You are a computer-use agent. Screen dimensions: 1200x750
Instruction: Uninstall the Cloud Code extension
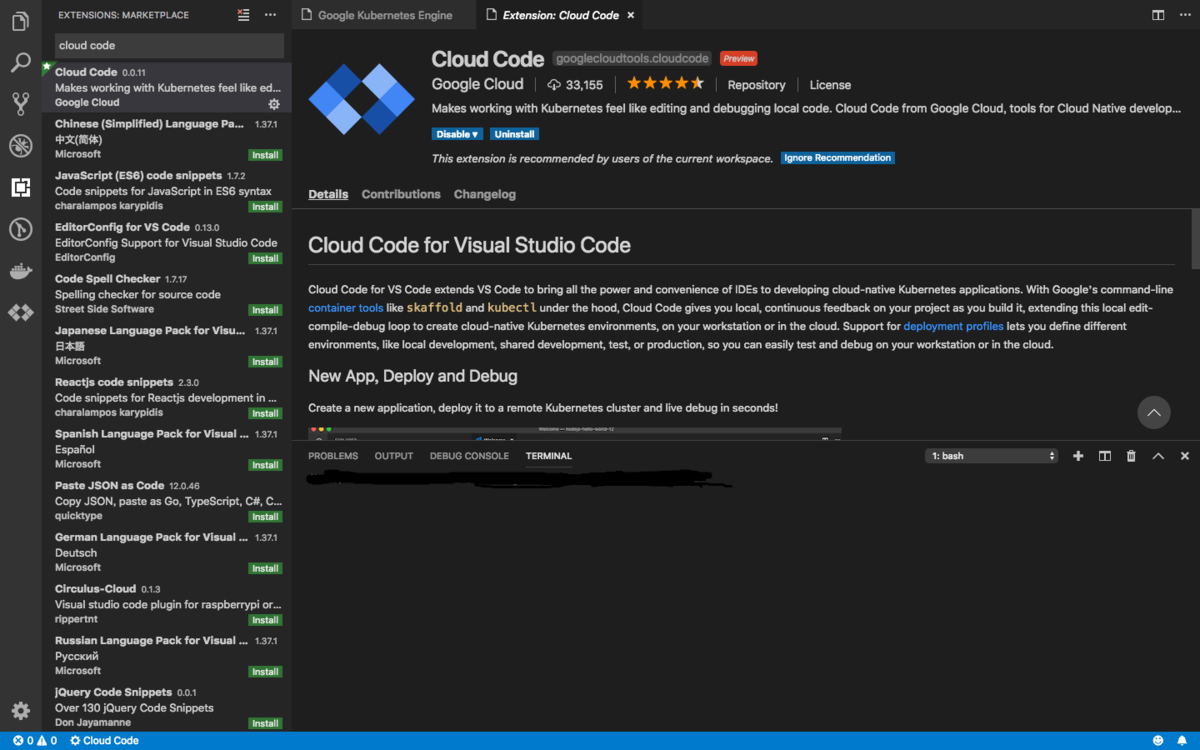pos(514,133)
